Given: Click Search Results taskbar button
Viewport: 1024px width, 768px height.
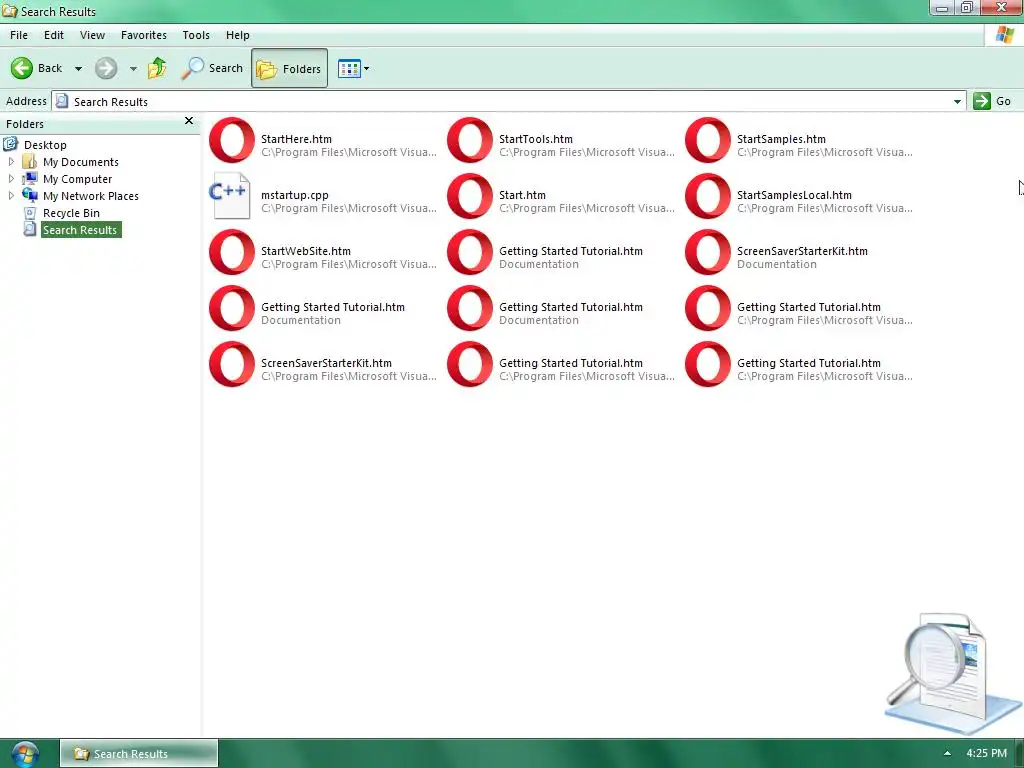Looking at the screenshot, I should (x=139, y=754).
